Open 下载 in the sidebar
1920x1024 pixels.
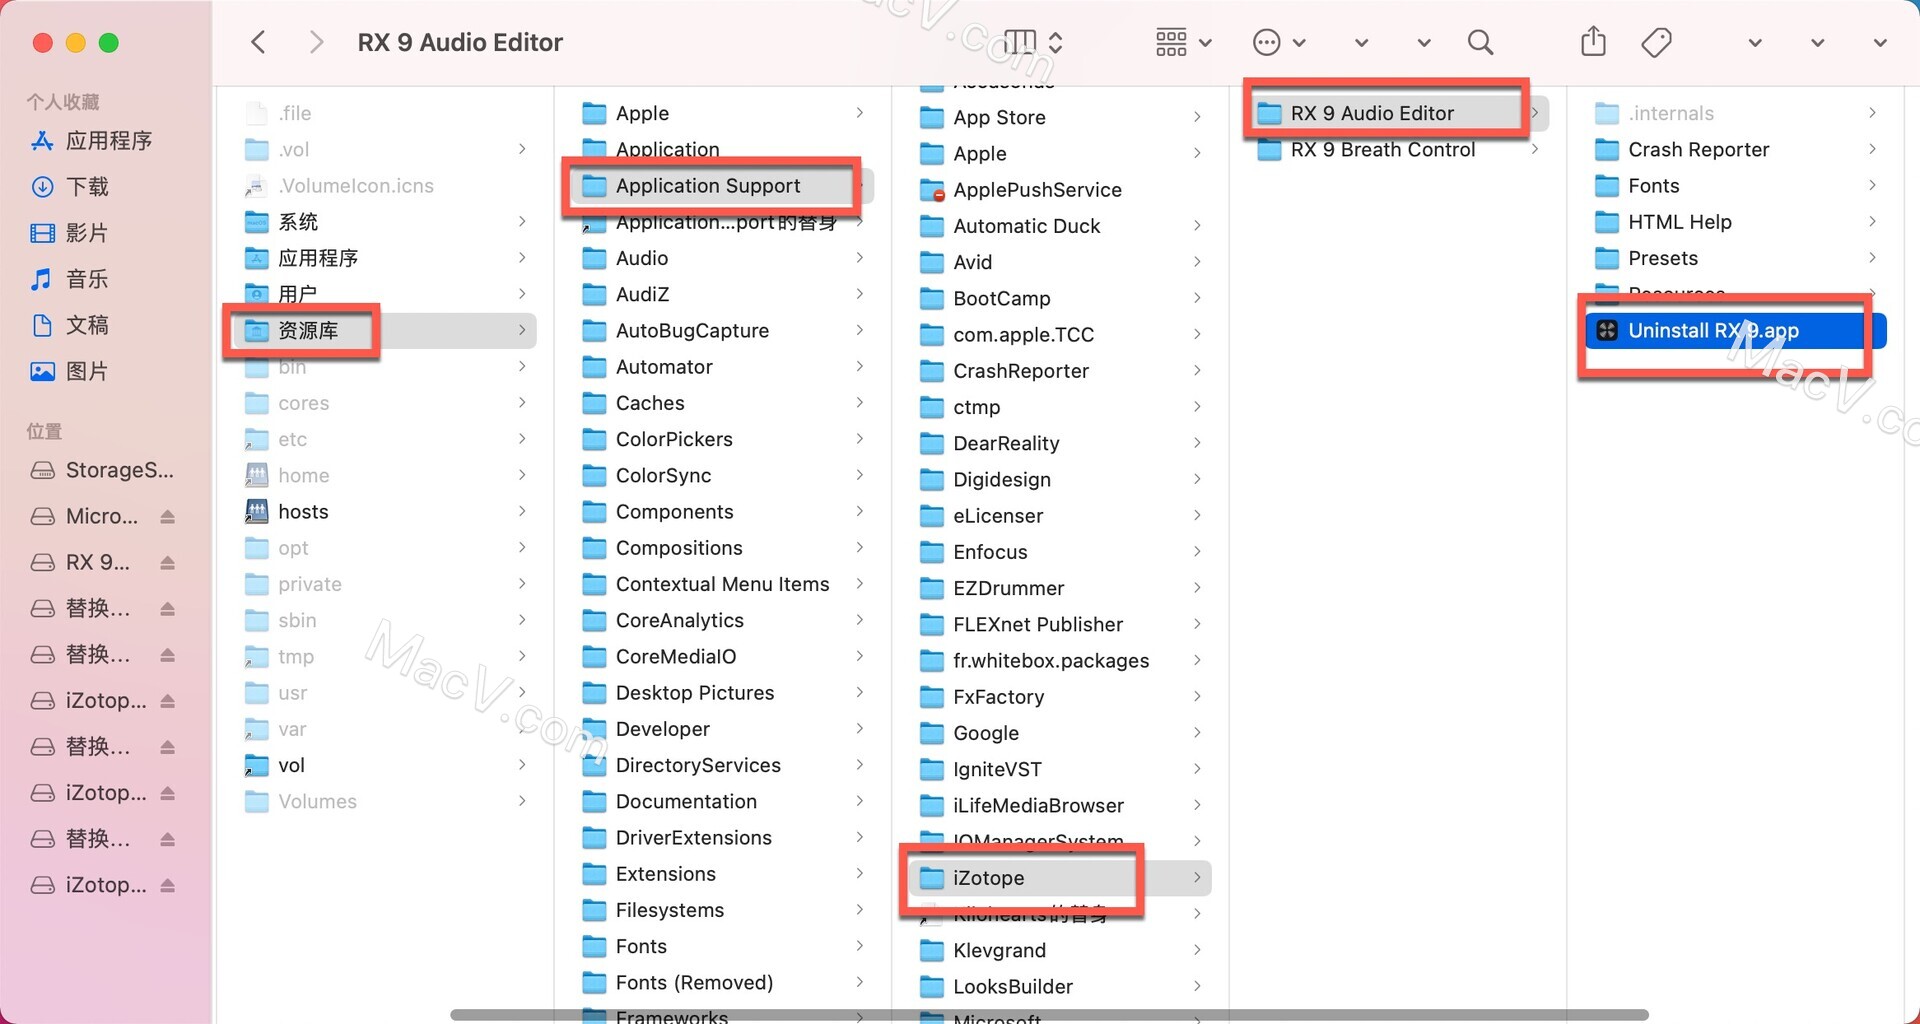(70, 187)
